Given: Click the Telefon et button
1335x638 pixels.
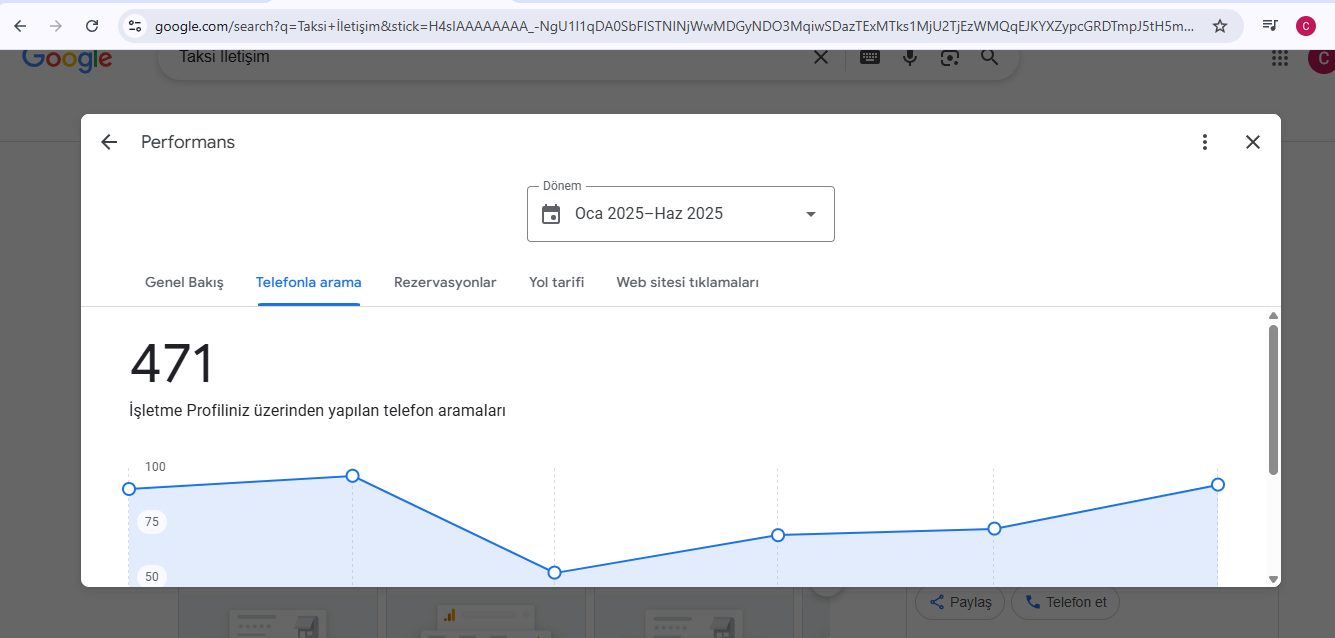Looking at the screenshot, I should [x=1066, y=602].
